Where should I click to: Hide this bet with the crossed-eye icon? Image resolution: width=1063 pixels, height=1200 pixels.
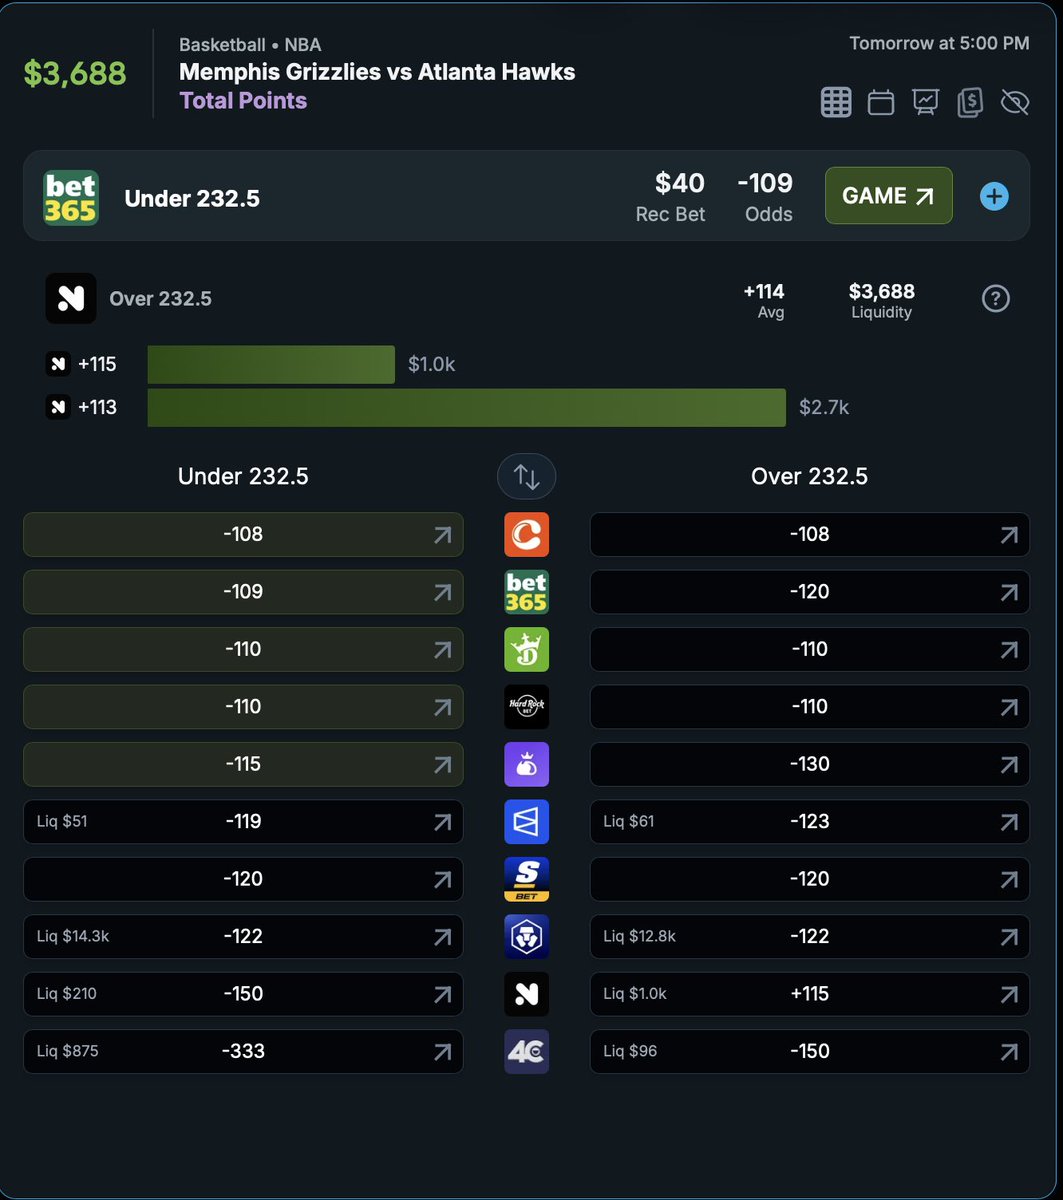1014,102
